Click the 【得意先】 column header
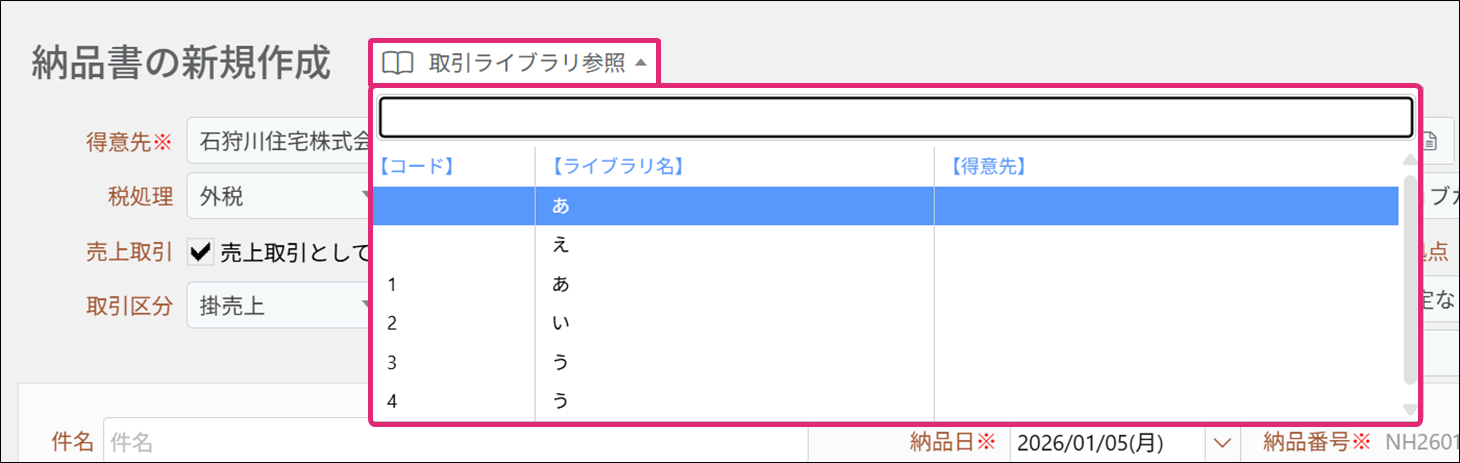Image resolution: width=1460 pixels, height=463 pixels. (x=989, y=167)
